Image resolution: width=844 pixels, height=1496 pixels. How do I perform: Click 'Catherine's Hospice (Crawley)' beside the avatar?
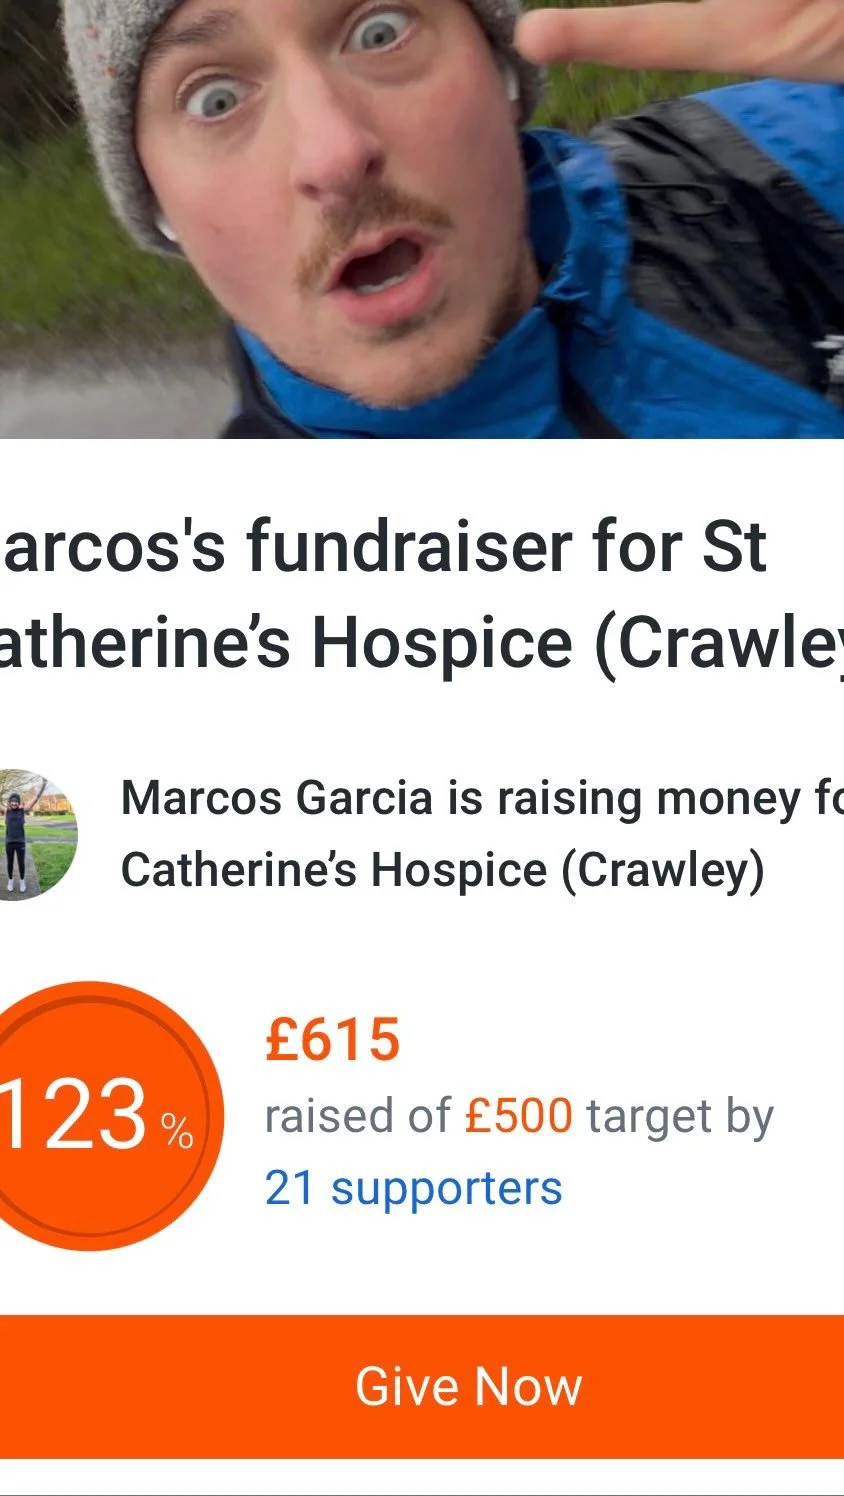[x=442, y=870]
